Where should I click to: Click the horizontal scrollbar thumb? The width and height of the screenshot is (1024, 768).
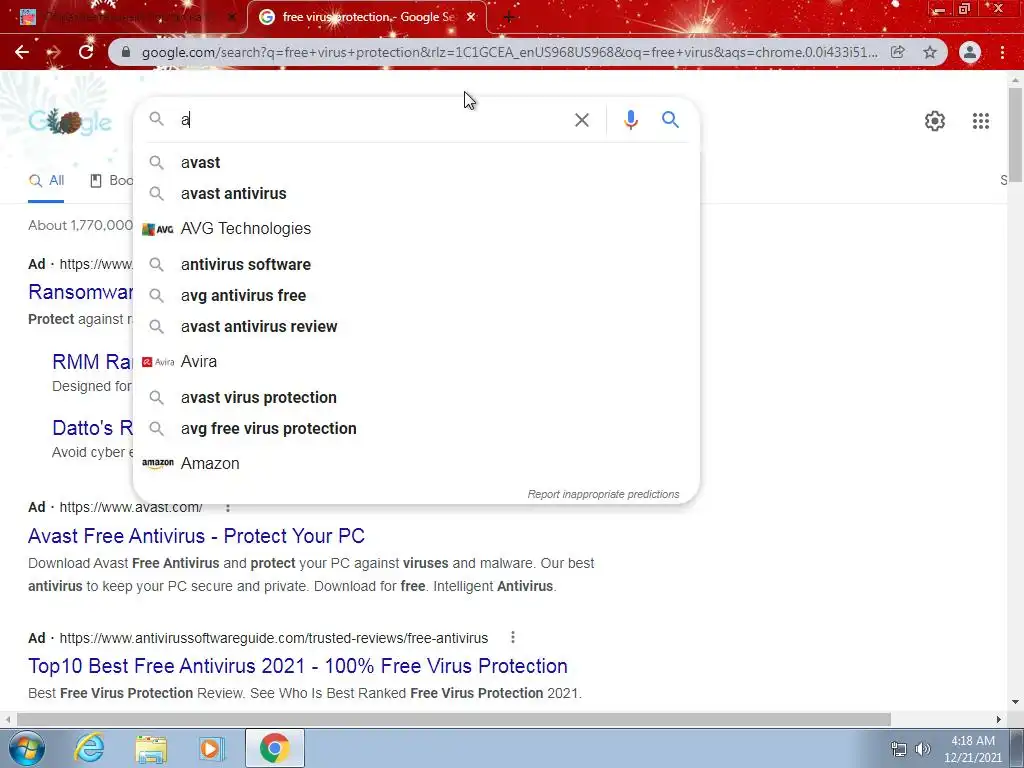[x=453, y=719]
